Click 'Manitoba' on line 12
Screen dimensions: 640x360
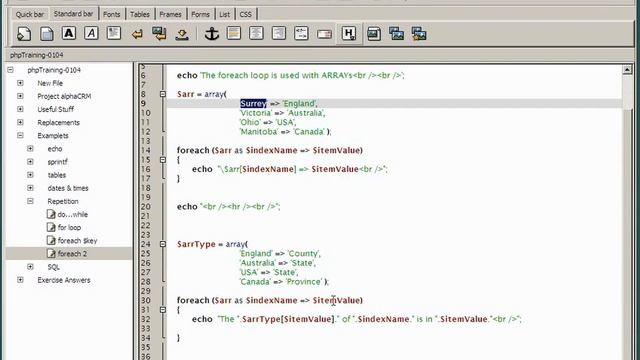point(259,131)
